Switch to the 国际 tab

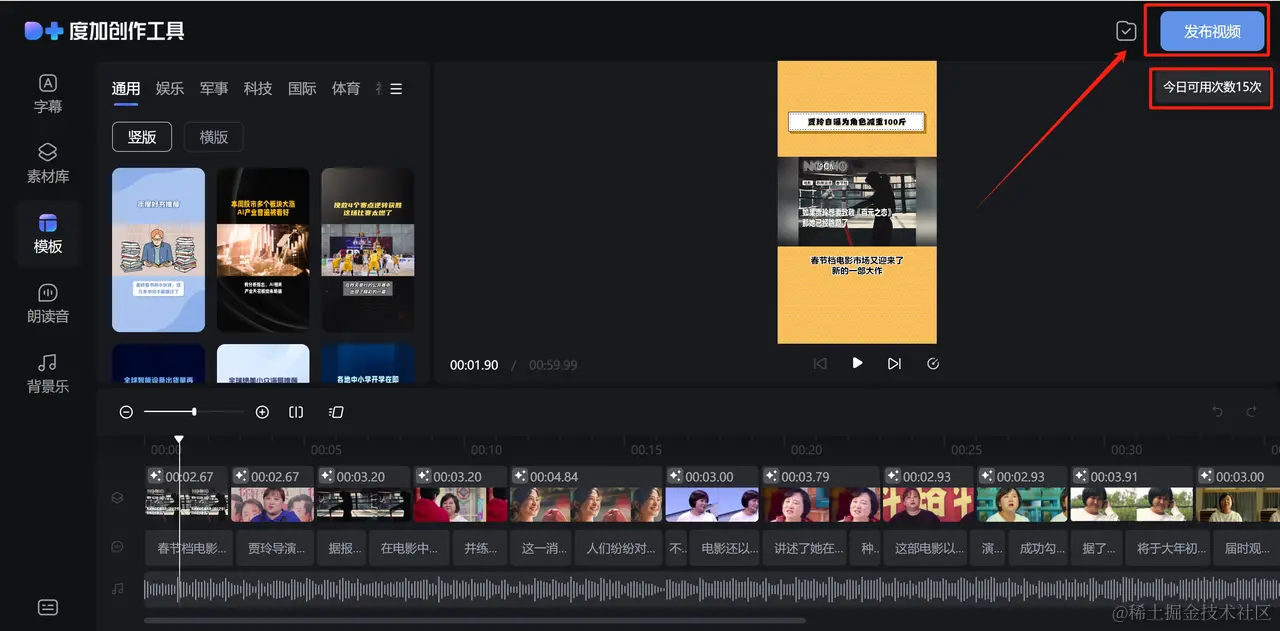(x=302, y=89)
